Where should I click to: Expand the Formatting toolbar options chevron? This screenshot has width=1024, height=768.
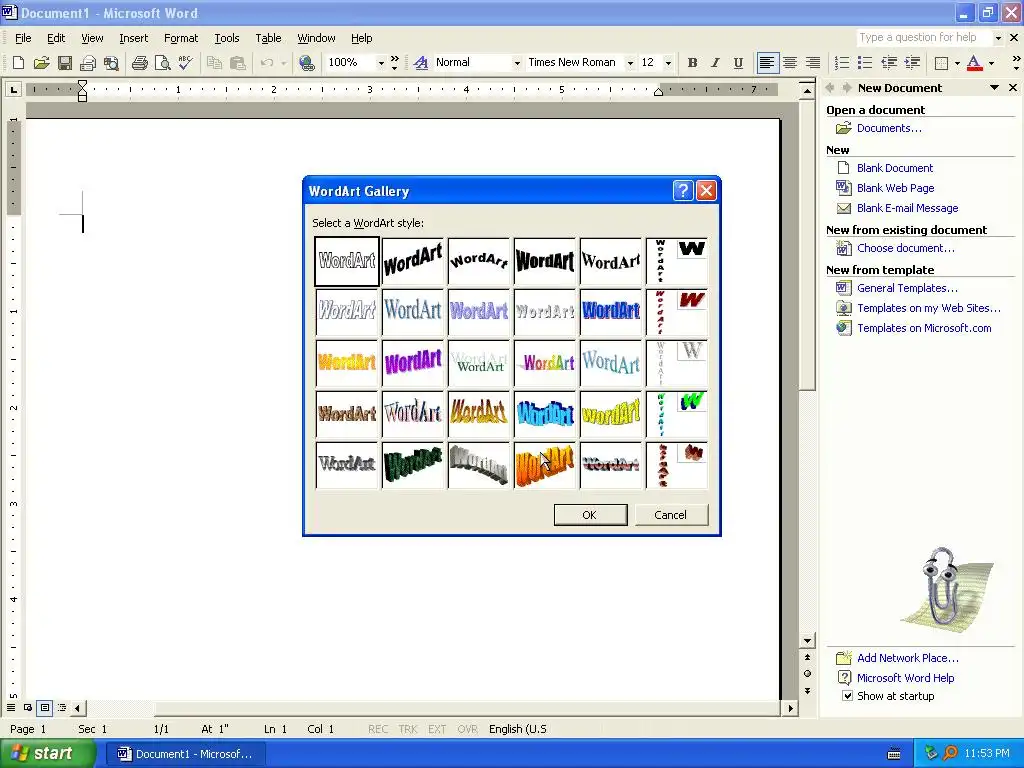click(1016, 63)
